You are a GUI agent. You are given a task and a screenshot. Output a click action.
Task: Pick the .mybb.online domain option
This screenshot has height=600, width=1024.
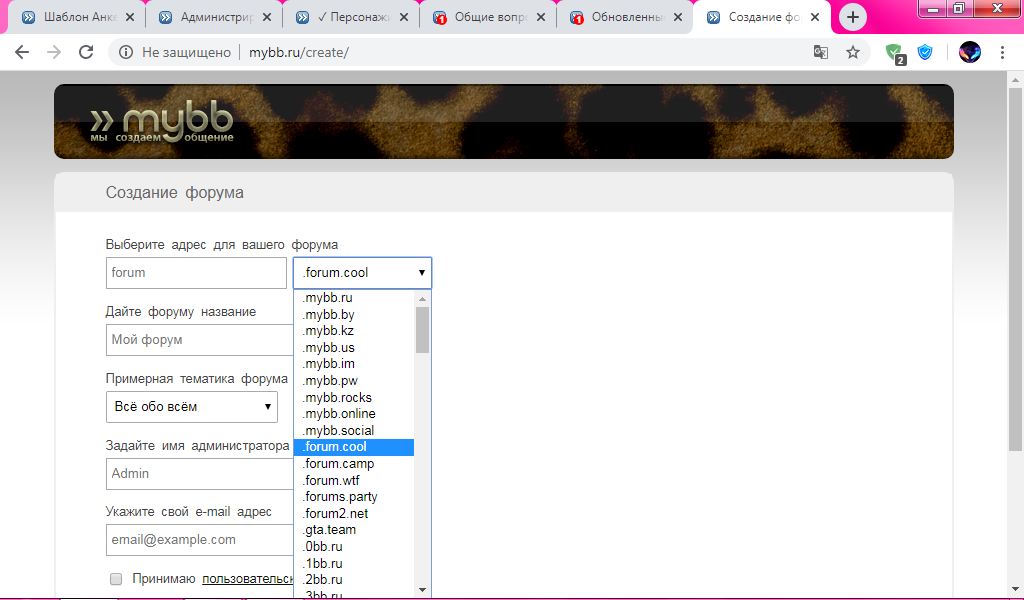353,414
